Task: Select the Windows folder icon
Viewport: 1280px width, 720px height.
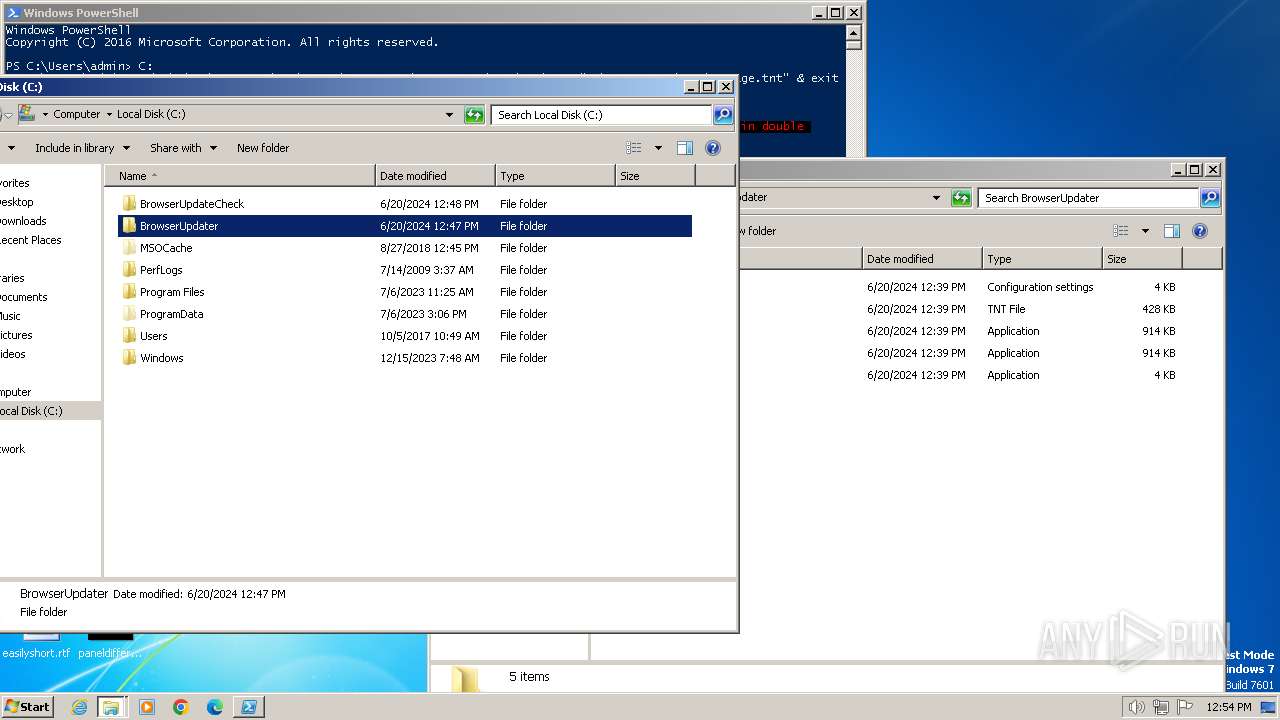Action: click(128, 358)
